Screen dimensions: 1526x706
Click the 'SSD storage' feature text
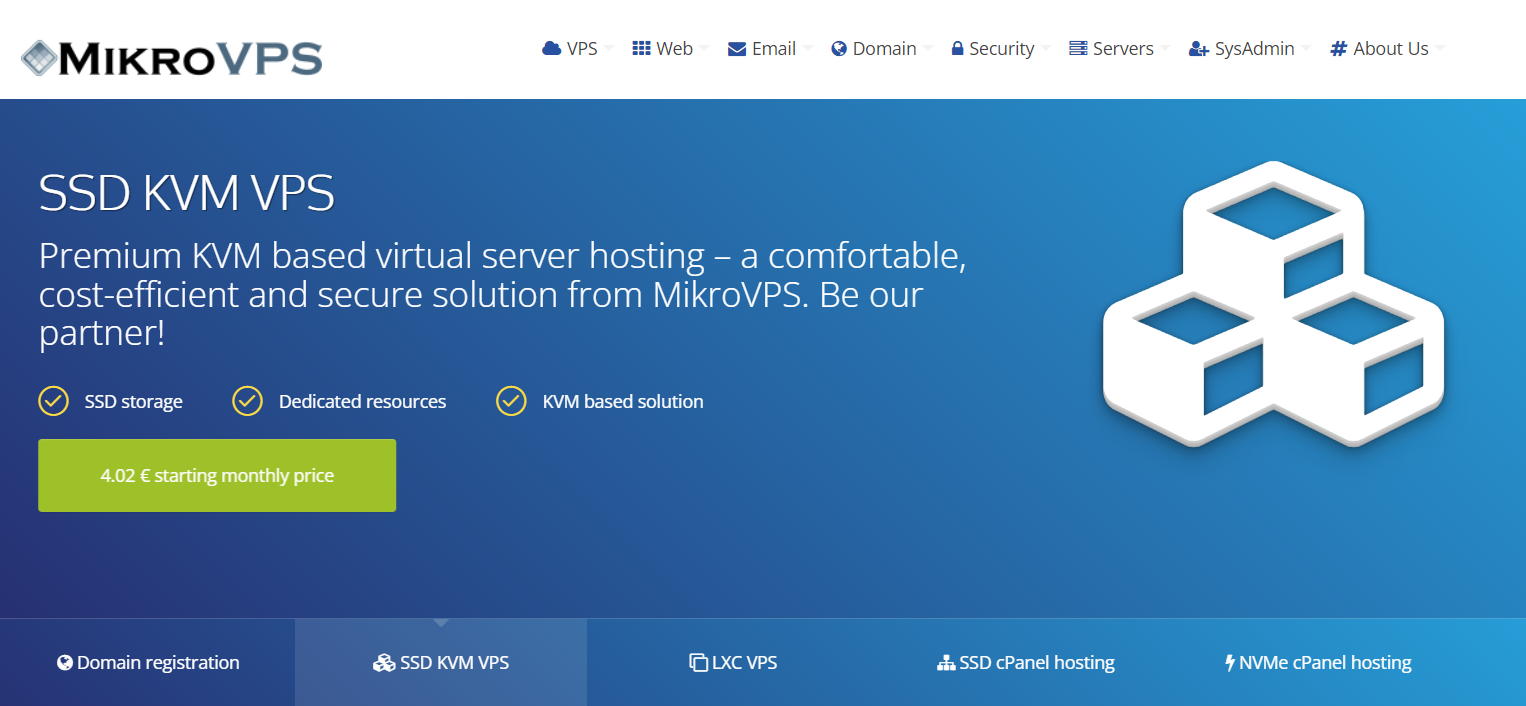point(134,401)
